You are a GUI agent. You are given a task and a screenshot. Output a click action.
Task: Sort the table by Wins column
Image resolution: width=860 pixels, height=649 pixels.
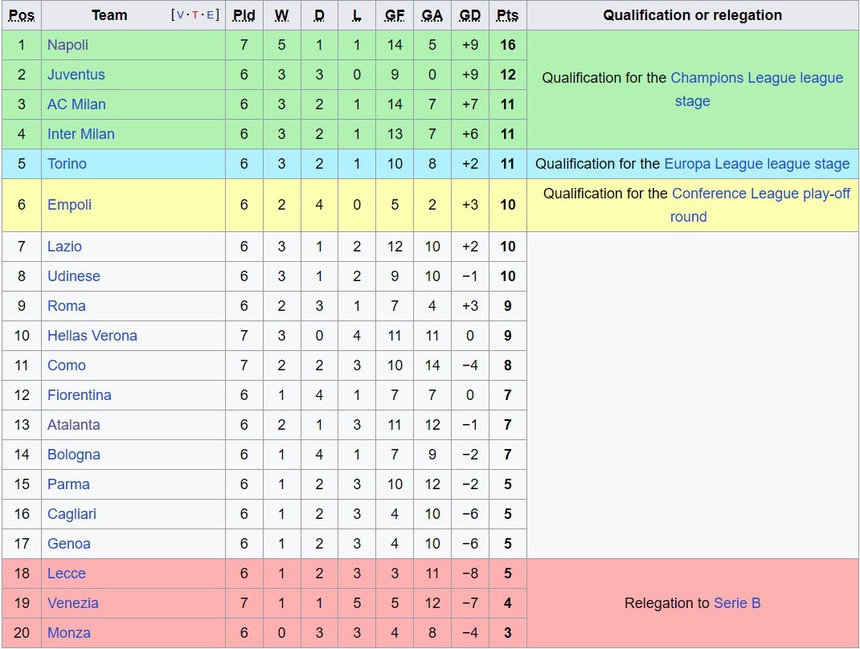(x=281, y=15)
